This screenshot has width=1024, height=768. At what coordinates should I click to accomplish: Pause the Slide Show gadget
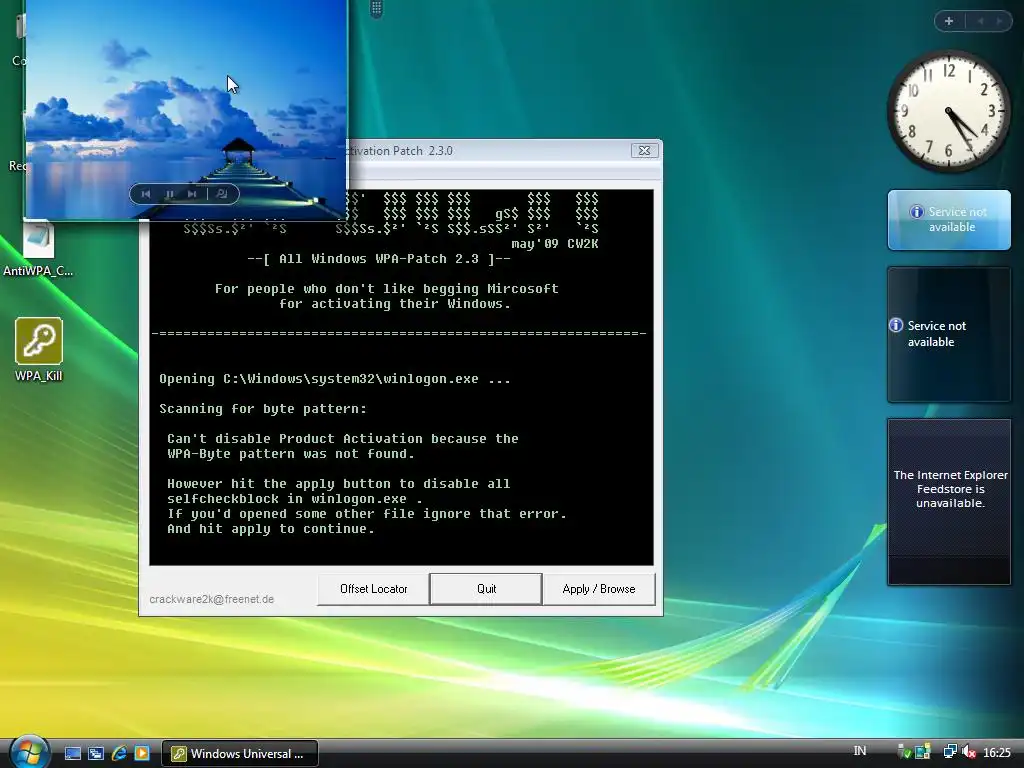pos(169,194)
